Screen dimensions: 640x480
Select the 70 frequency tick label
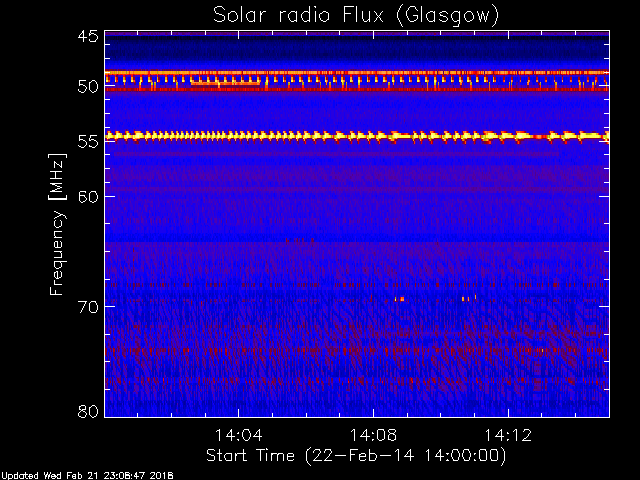click(88, 307)
